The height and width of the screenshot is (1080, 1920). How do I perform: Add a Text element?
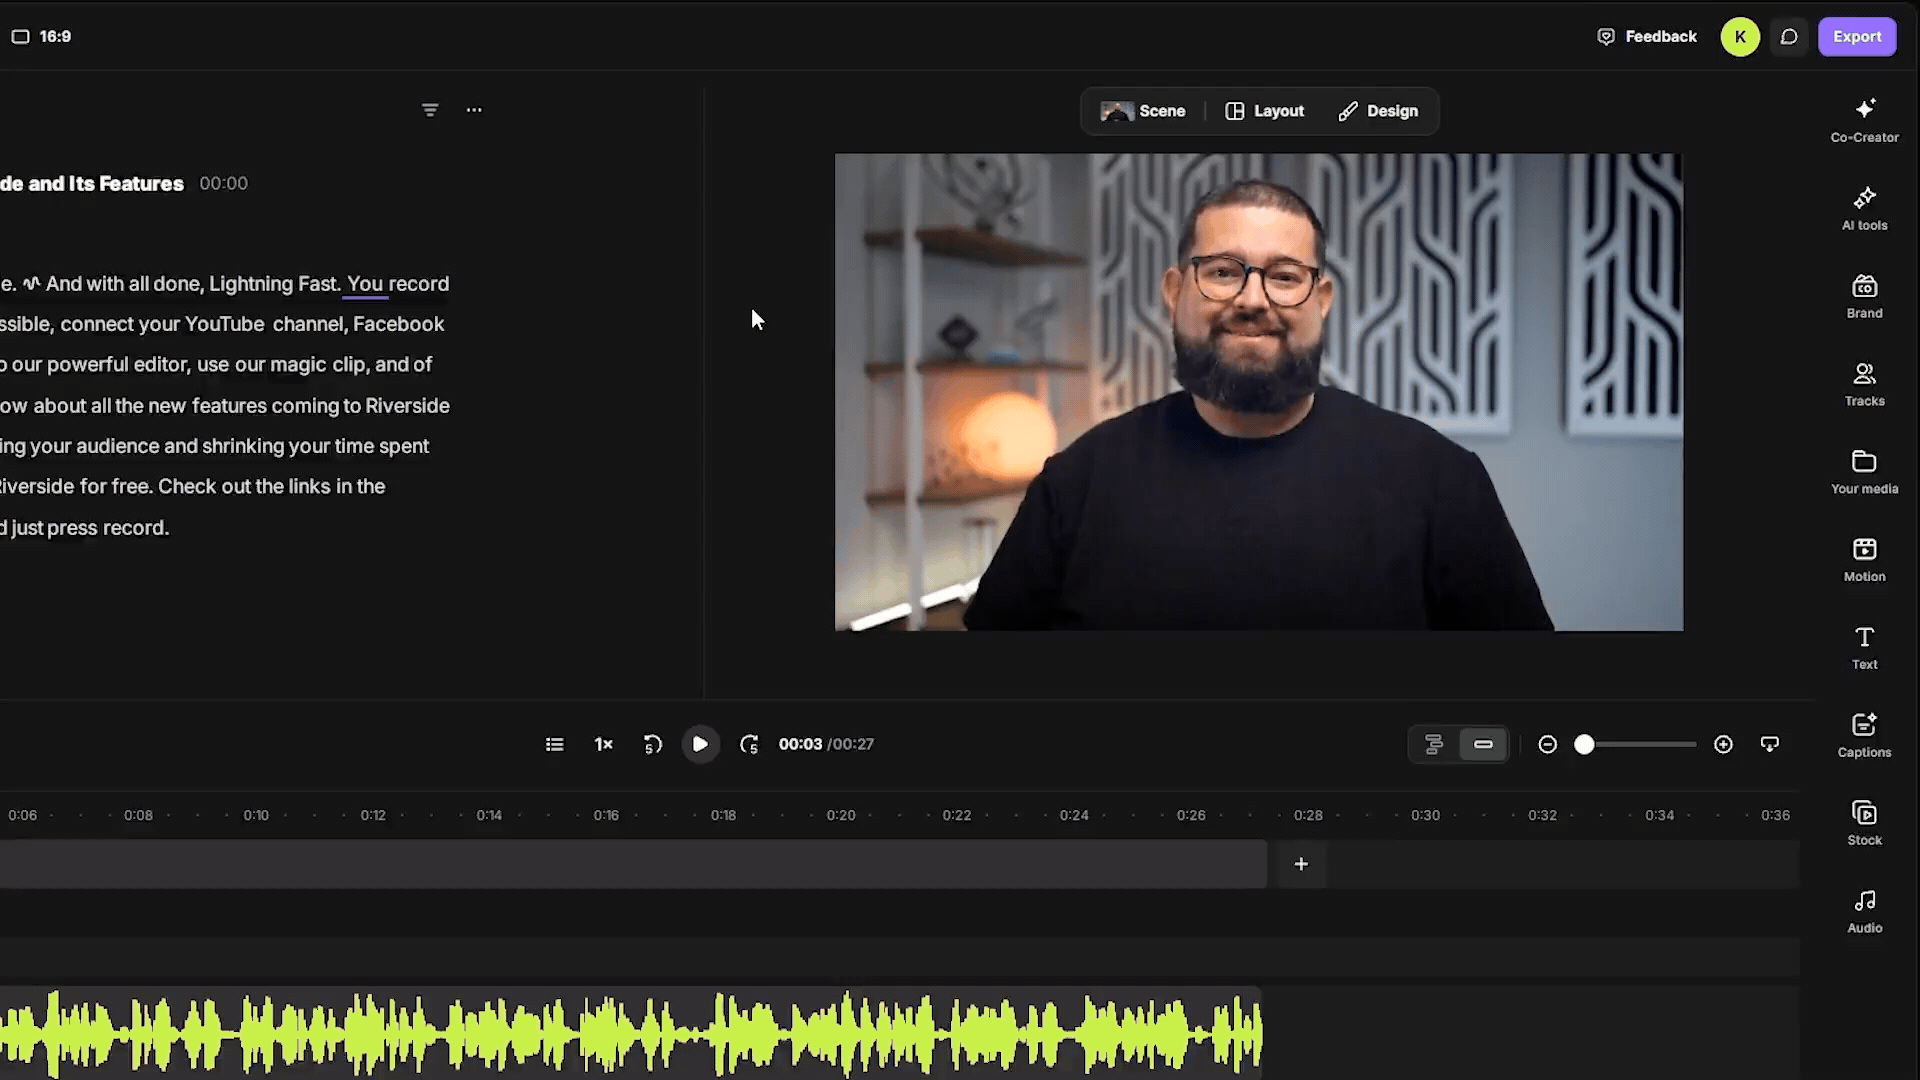[x=1864, y=648]
